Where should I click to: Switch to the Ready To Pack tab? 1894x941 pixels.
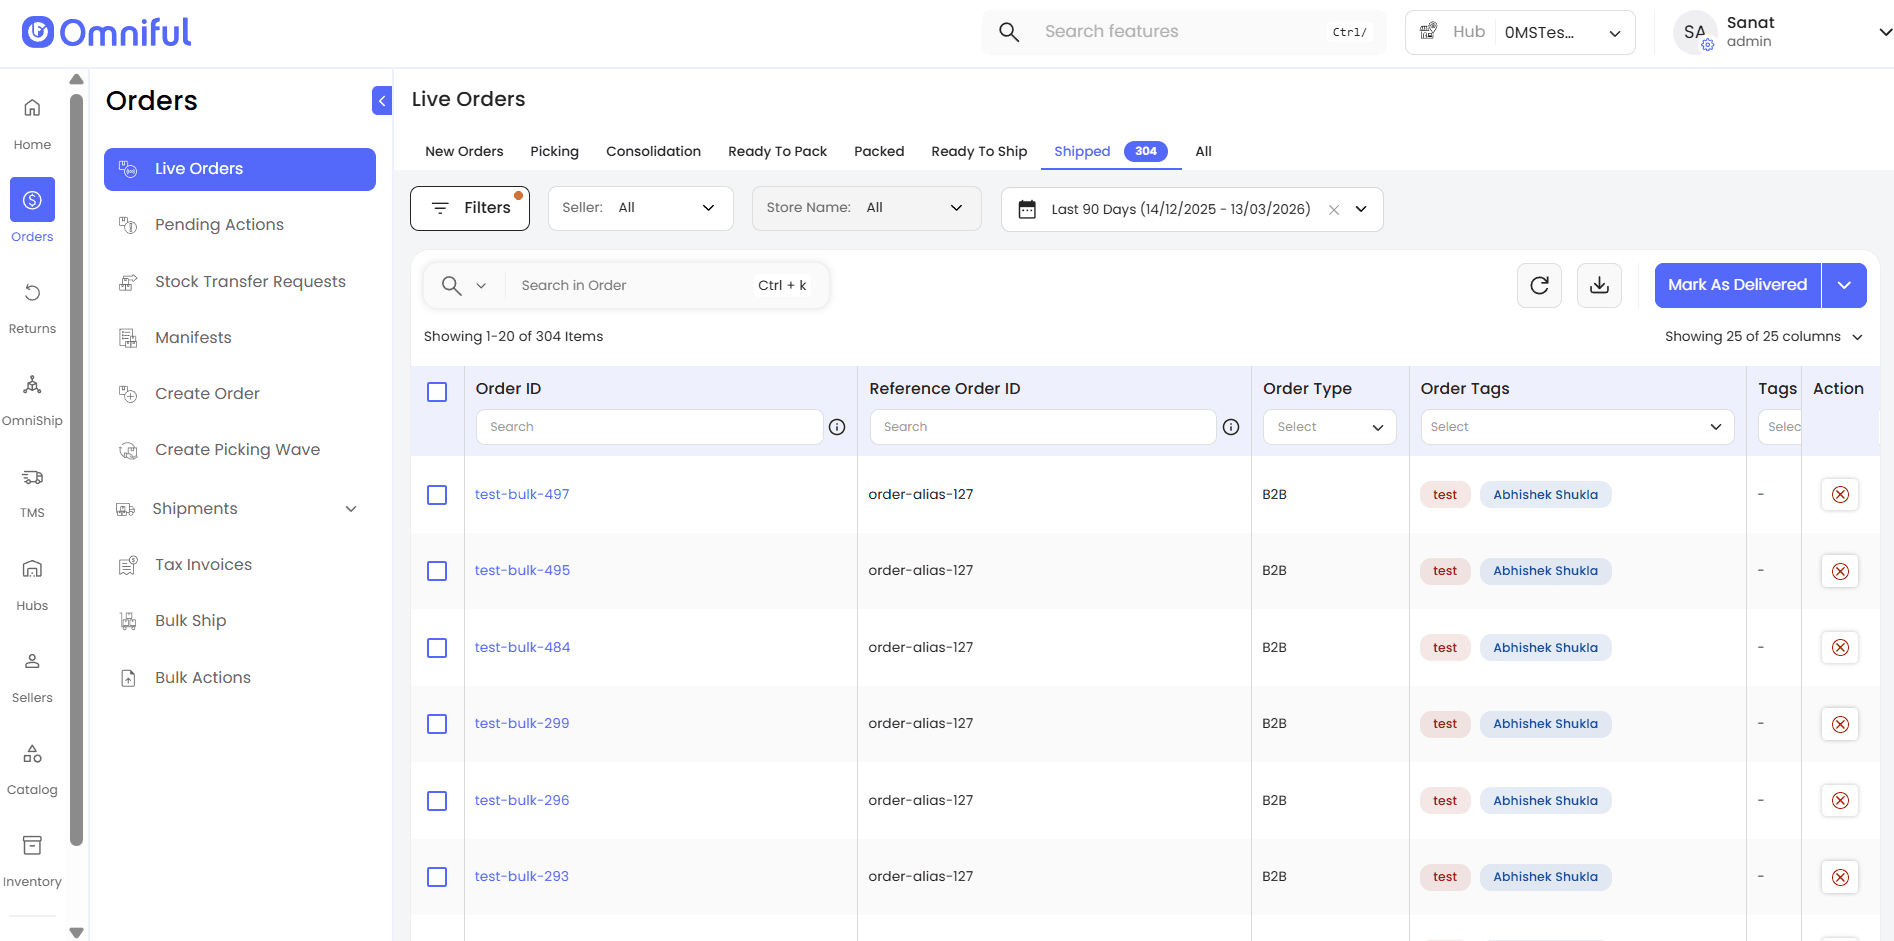tap(777, 152)
